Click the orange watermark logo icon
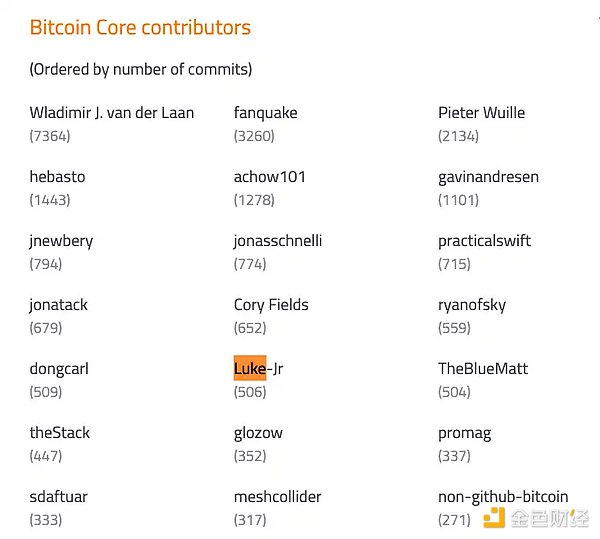 493,518
